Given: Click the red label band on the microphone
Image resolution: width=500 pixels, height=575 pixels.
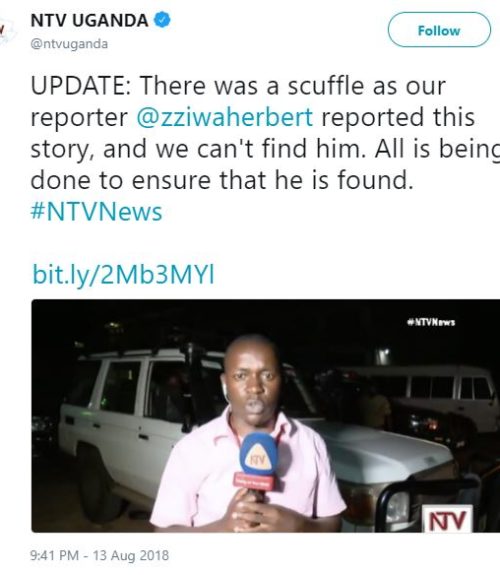Looking at the screenshot, I should tap(254, 481).
